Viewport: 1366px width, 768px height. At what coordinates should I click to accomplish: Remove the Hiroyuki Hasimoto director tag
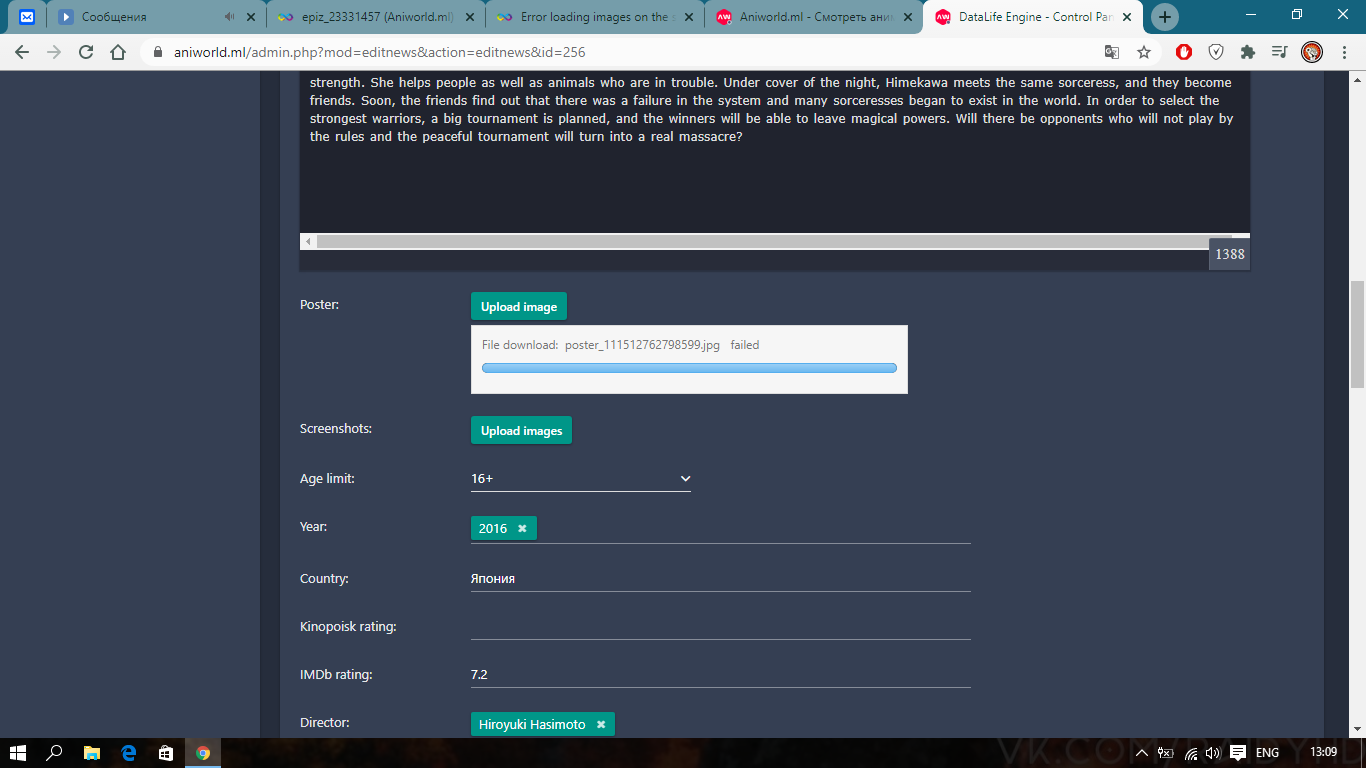click(601, 724)
